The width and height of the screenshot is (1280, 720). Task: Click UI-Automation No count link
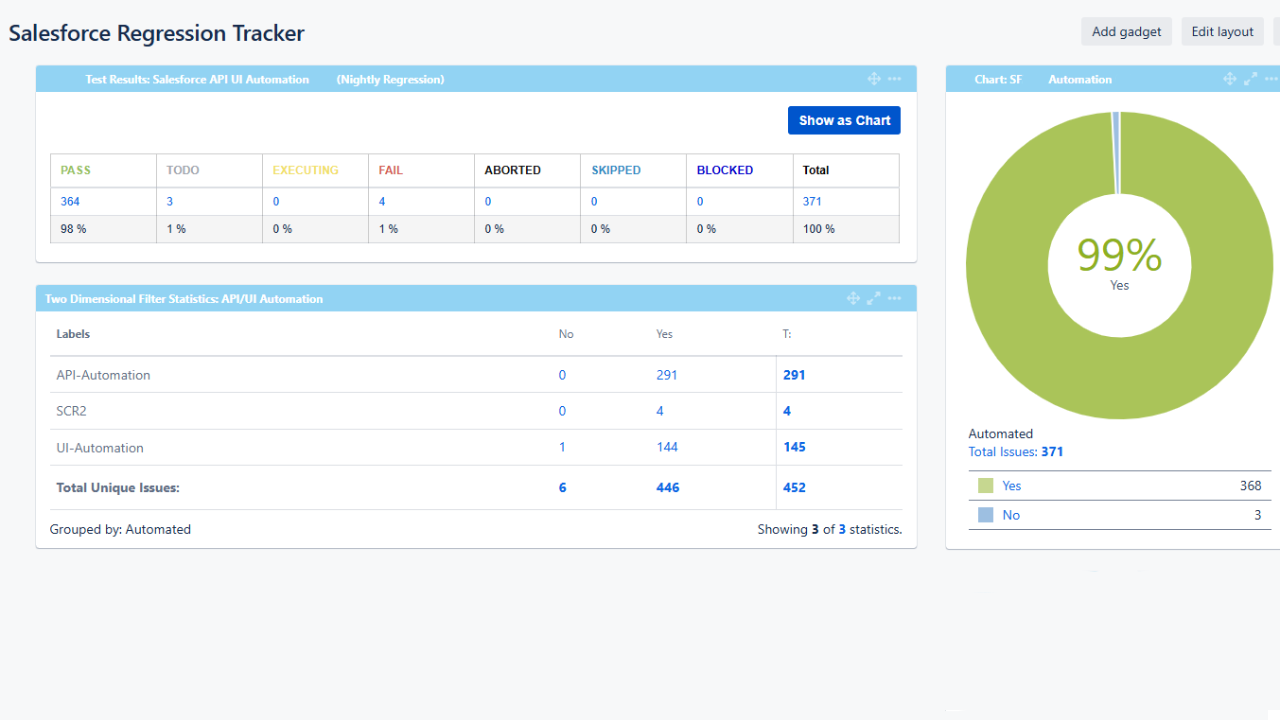(562, 447)
